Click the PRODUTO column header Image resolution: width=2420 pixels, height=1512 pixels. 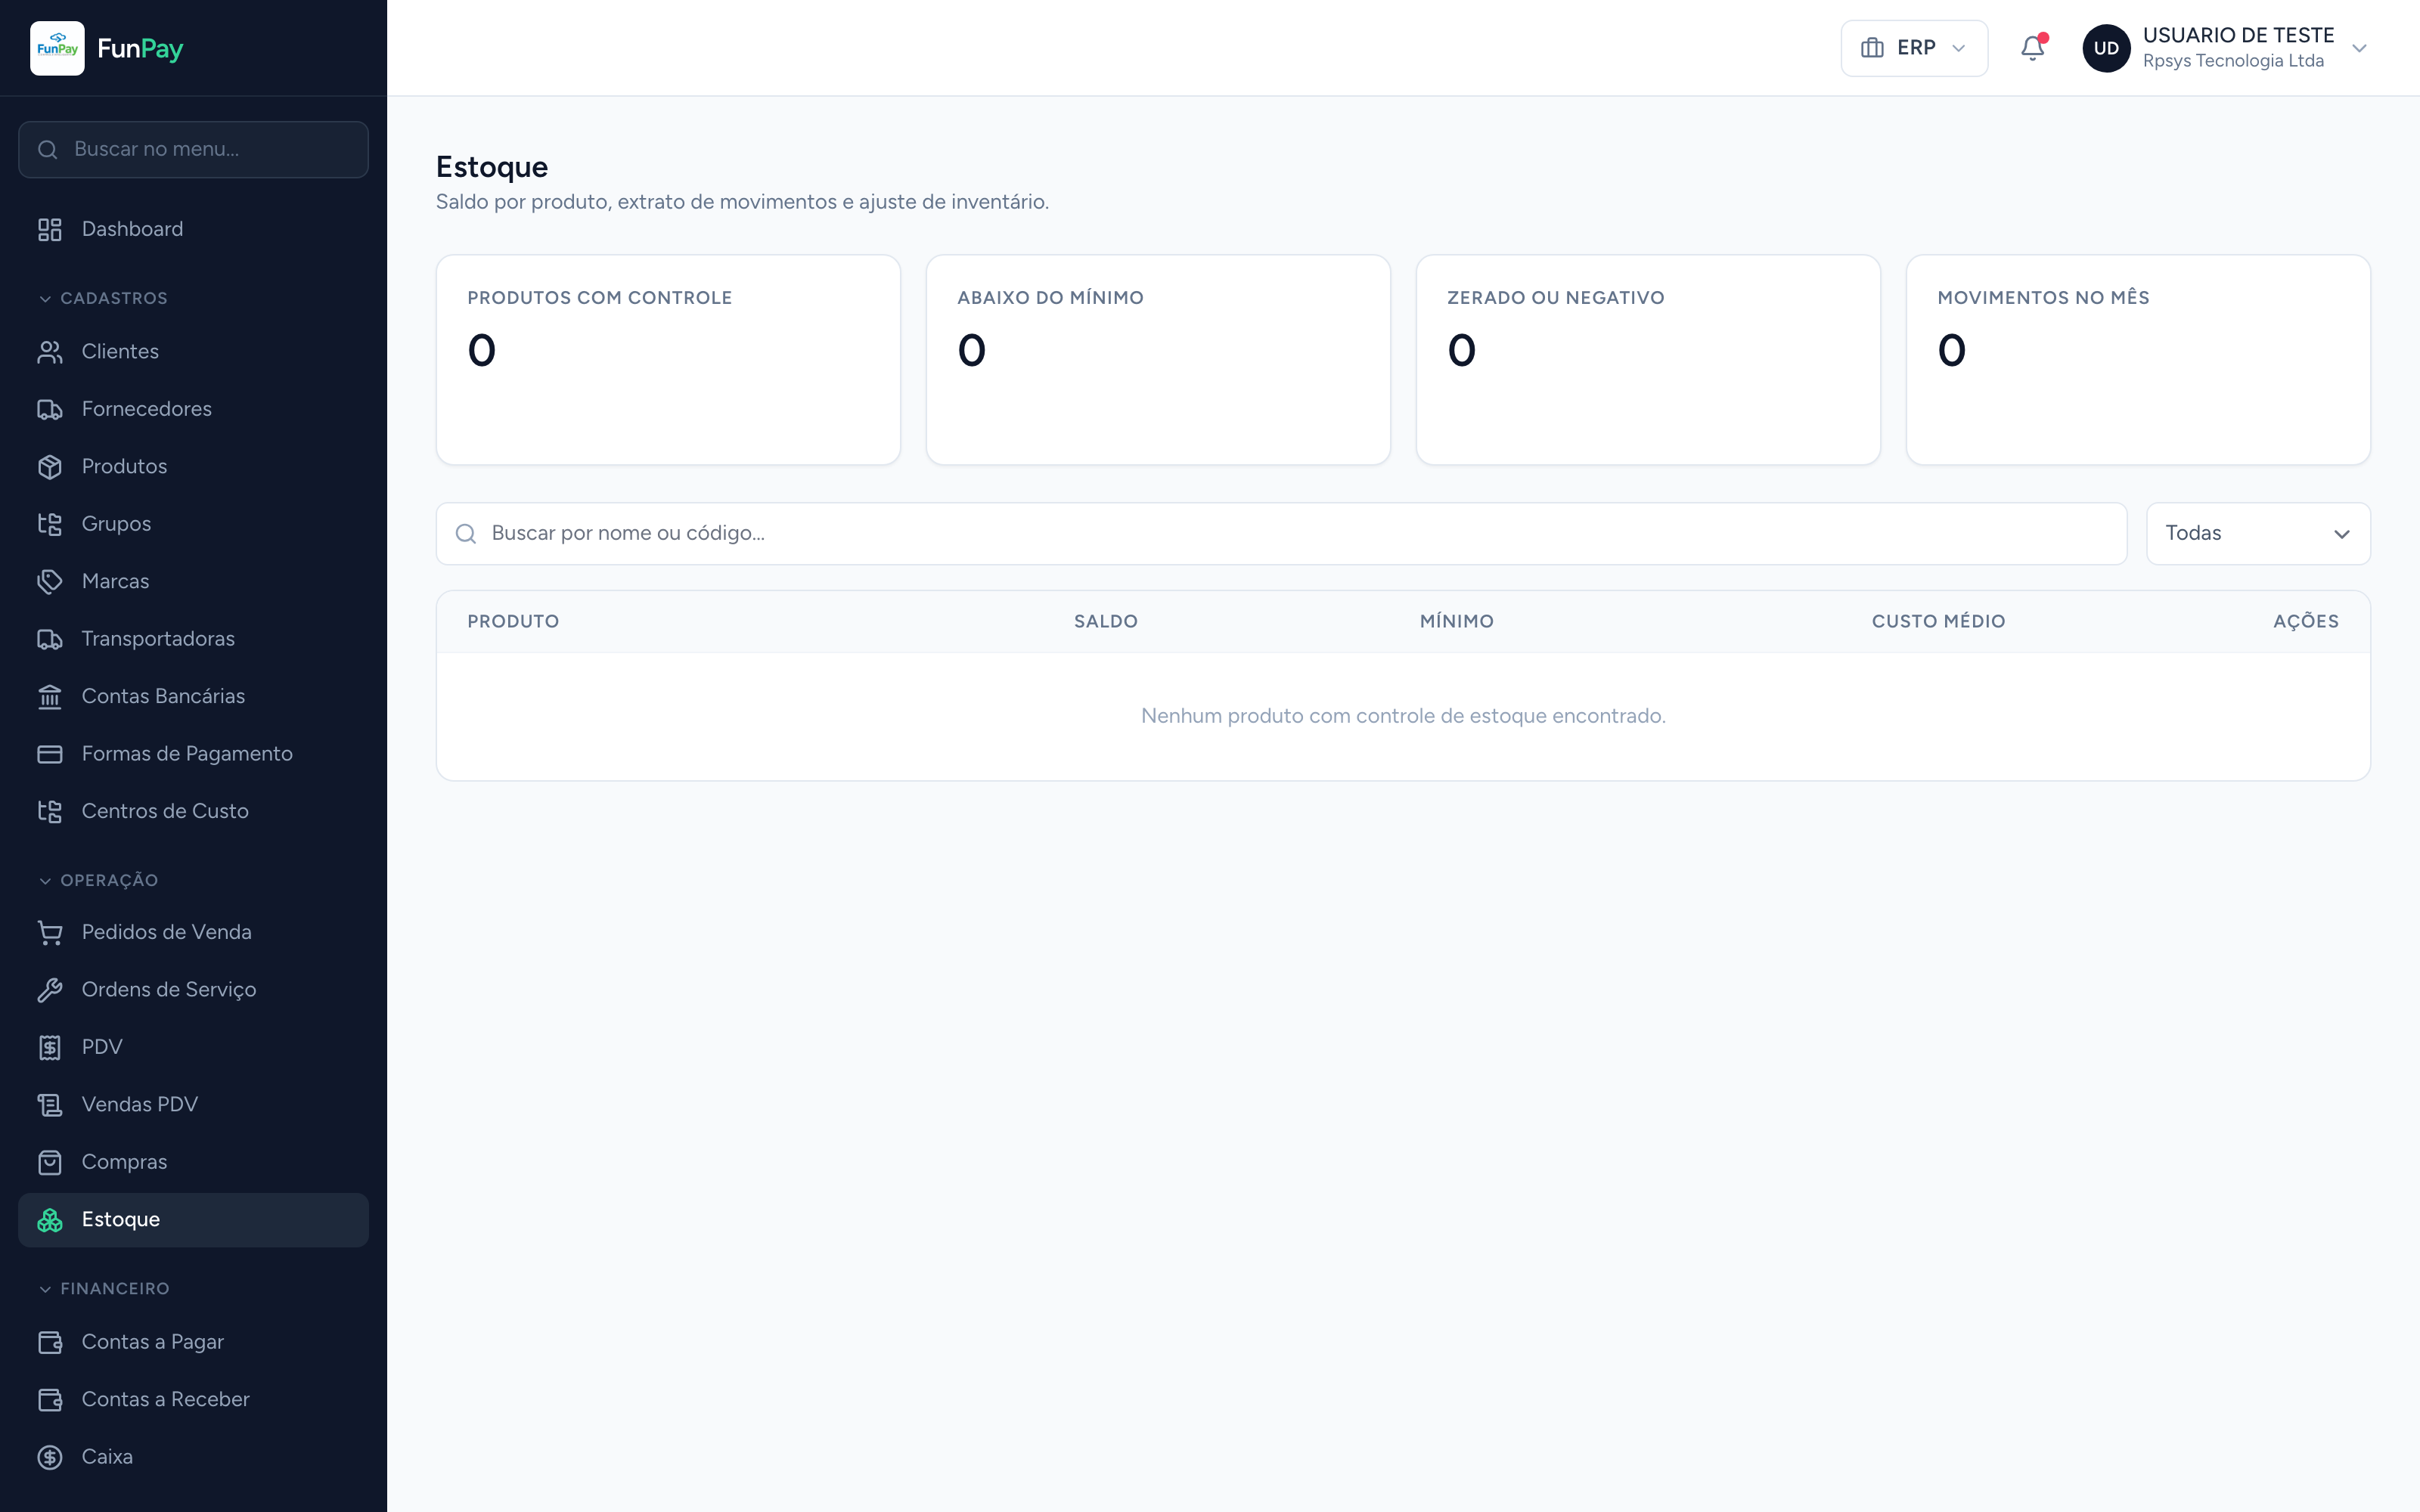point(513,622)
